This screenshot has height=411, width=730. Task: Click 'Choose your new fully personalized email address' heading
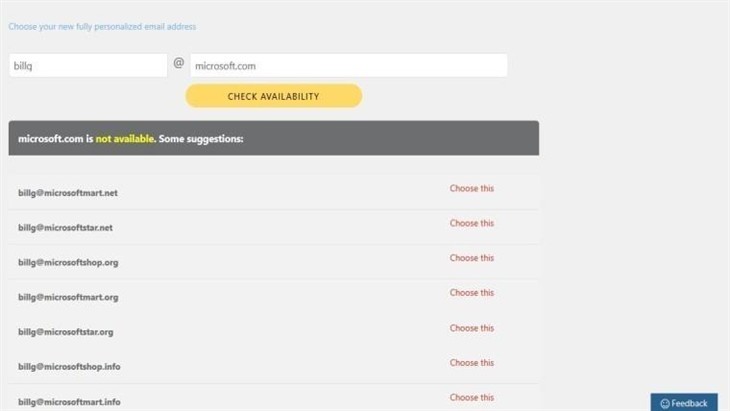point(102,27)
